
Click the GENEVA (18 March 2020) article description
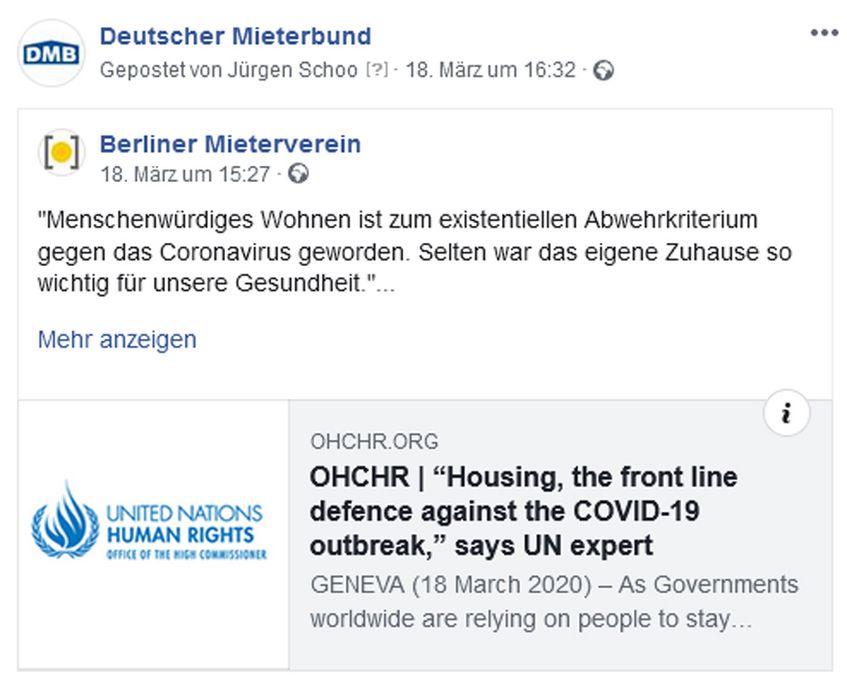[x=553, y=601]
